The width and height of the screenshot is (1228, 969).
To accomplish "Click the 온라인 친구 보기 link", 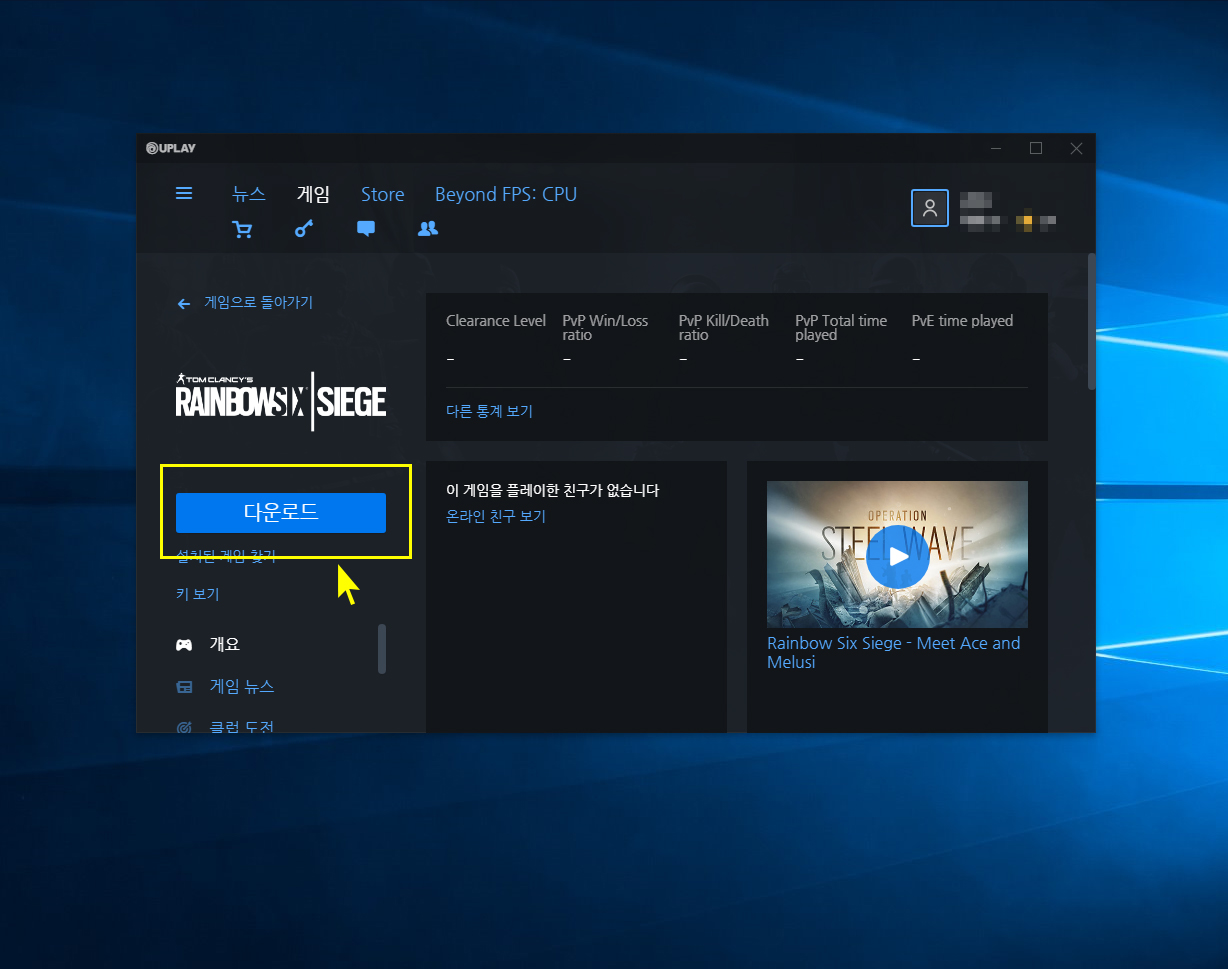I will click(x=496, y=517).
